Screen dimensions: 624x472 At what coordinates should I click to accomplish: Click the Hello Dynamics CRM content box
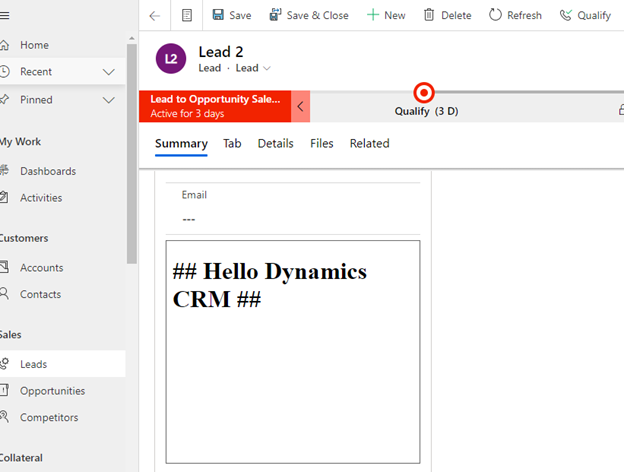pos(293,352)
